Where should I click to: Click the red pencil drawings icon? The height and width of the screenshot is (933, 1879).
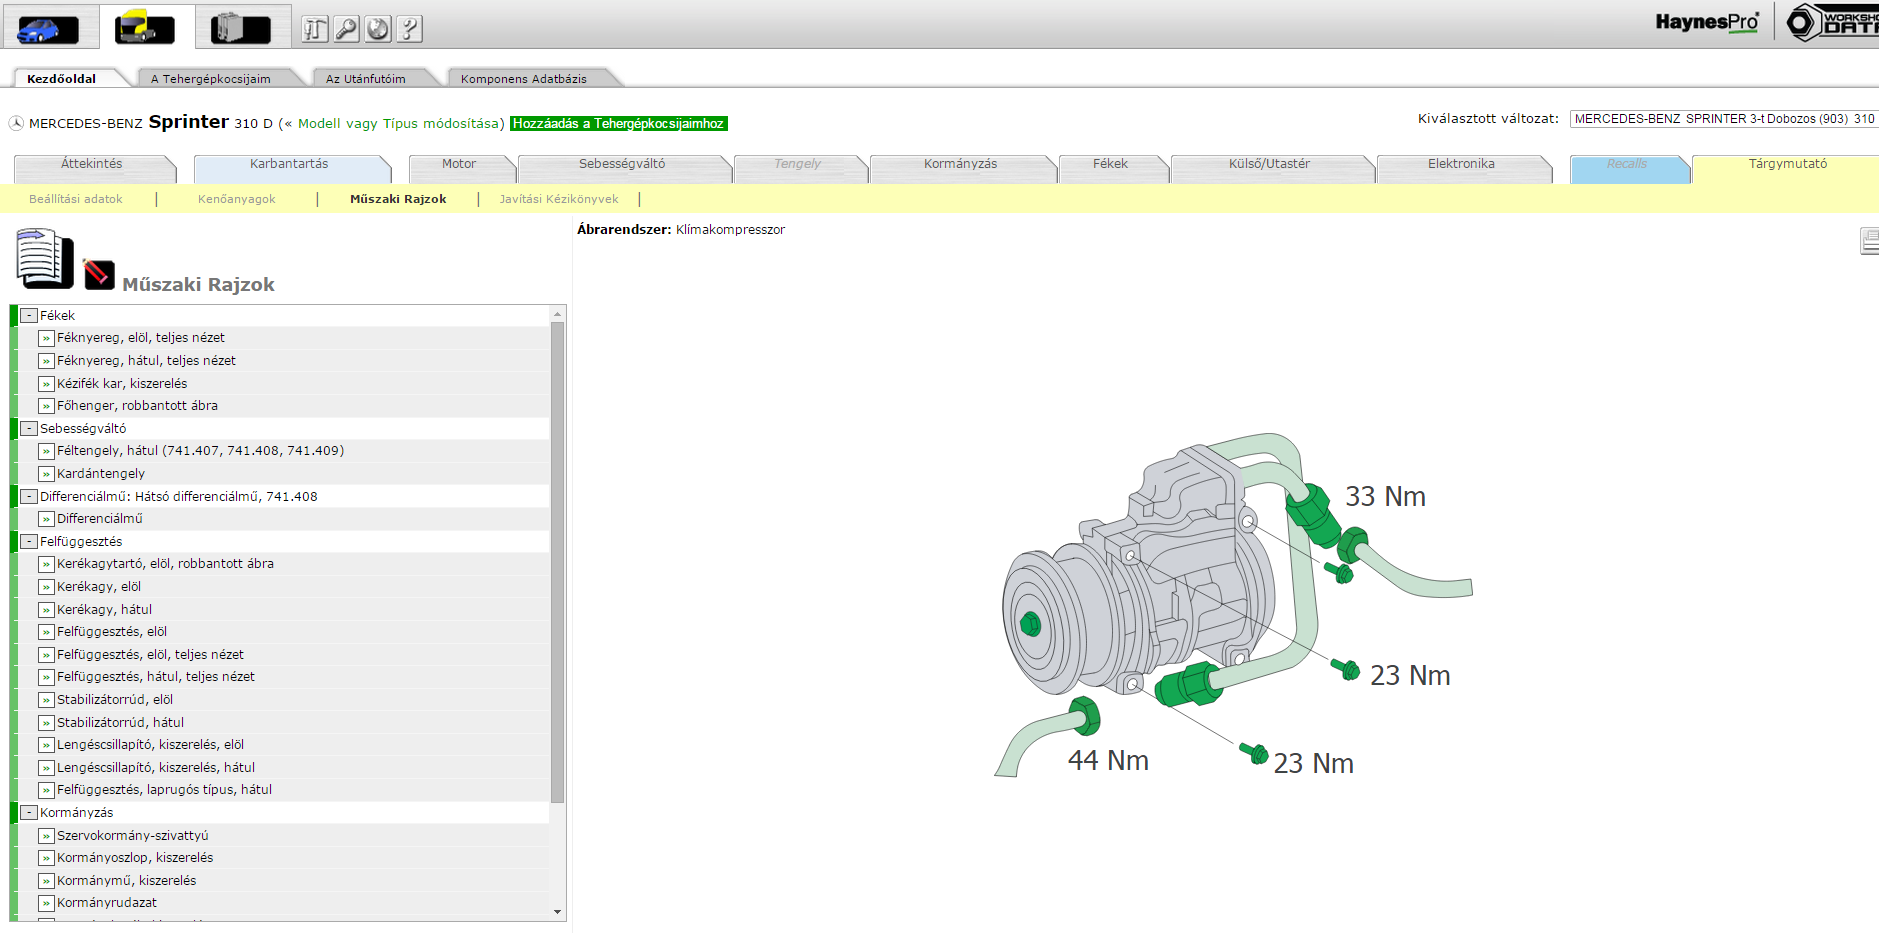98,273
